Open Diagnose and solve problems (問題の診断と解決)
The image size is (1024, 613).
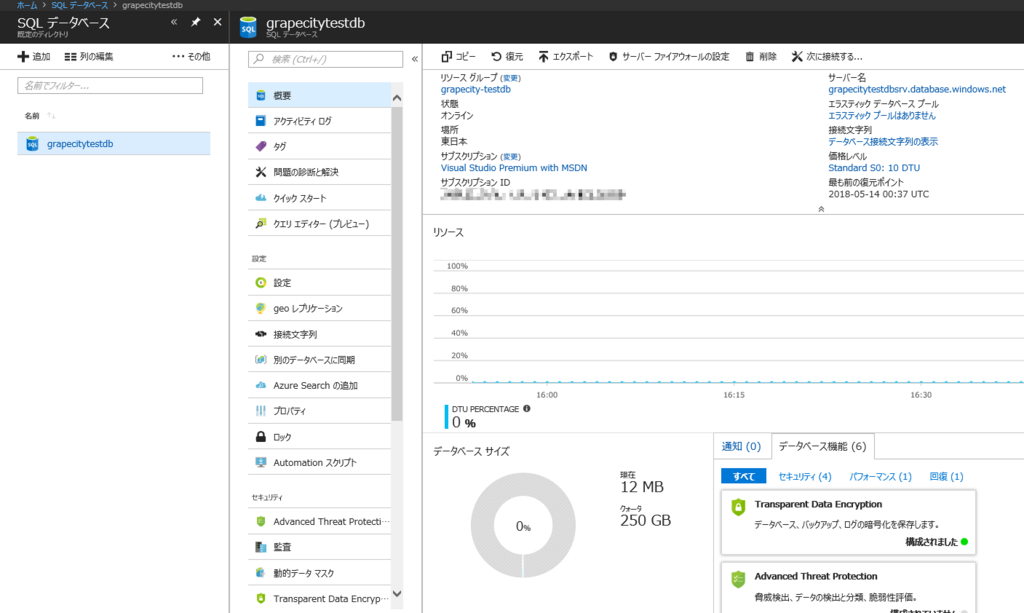(319, 172)
